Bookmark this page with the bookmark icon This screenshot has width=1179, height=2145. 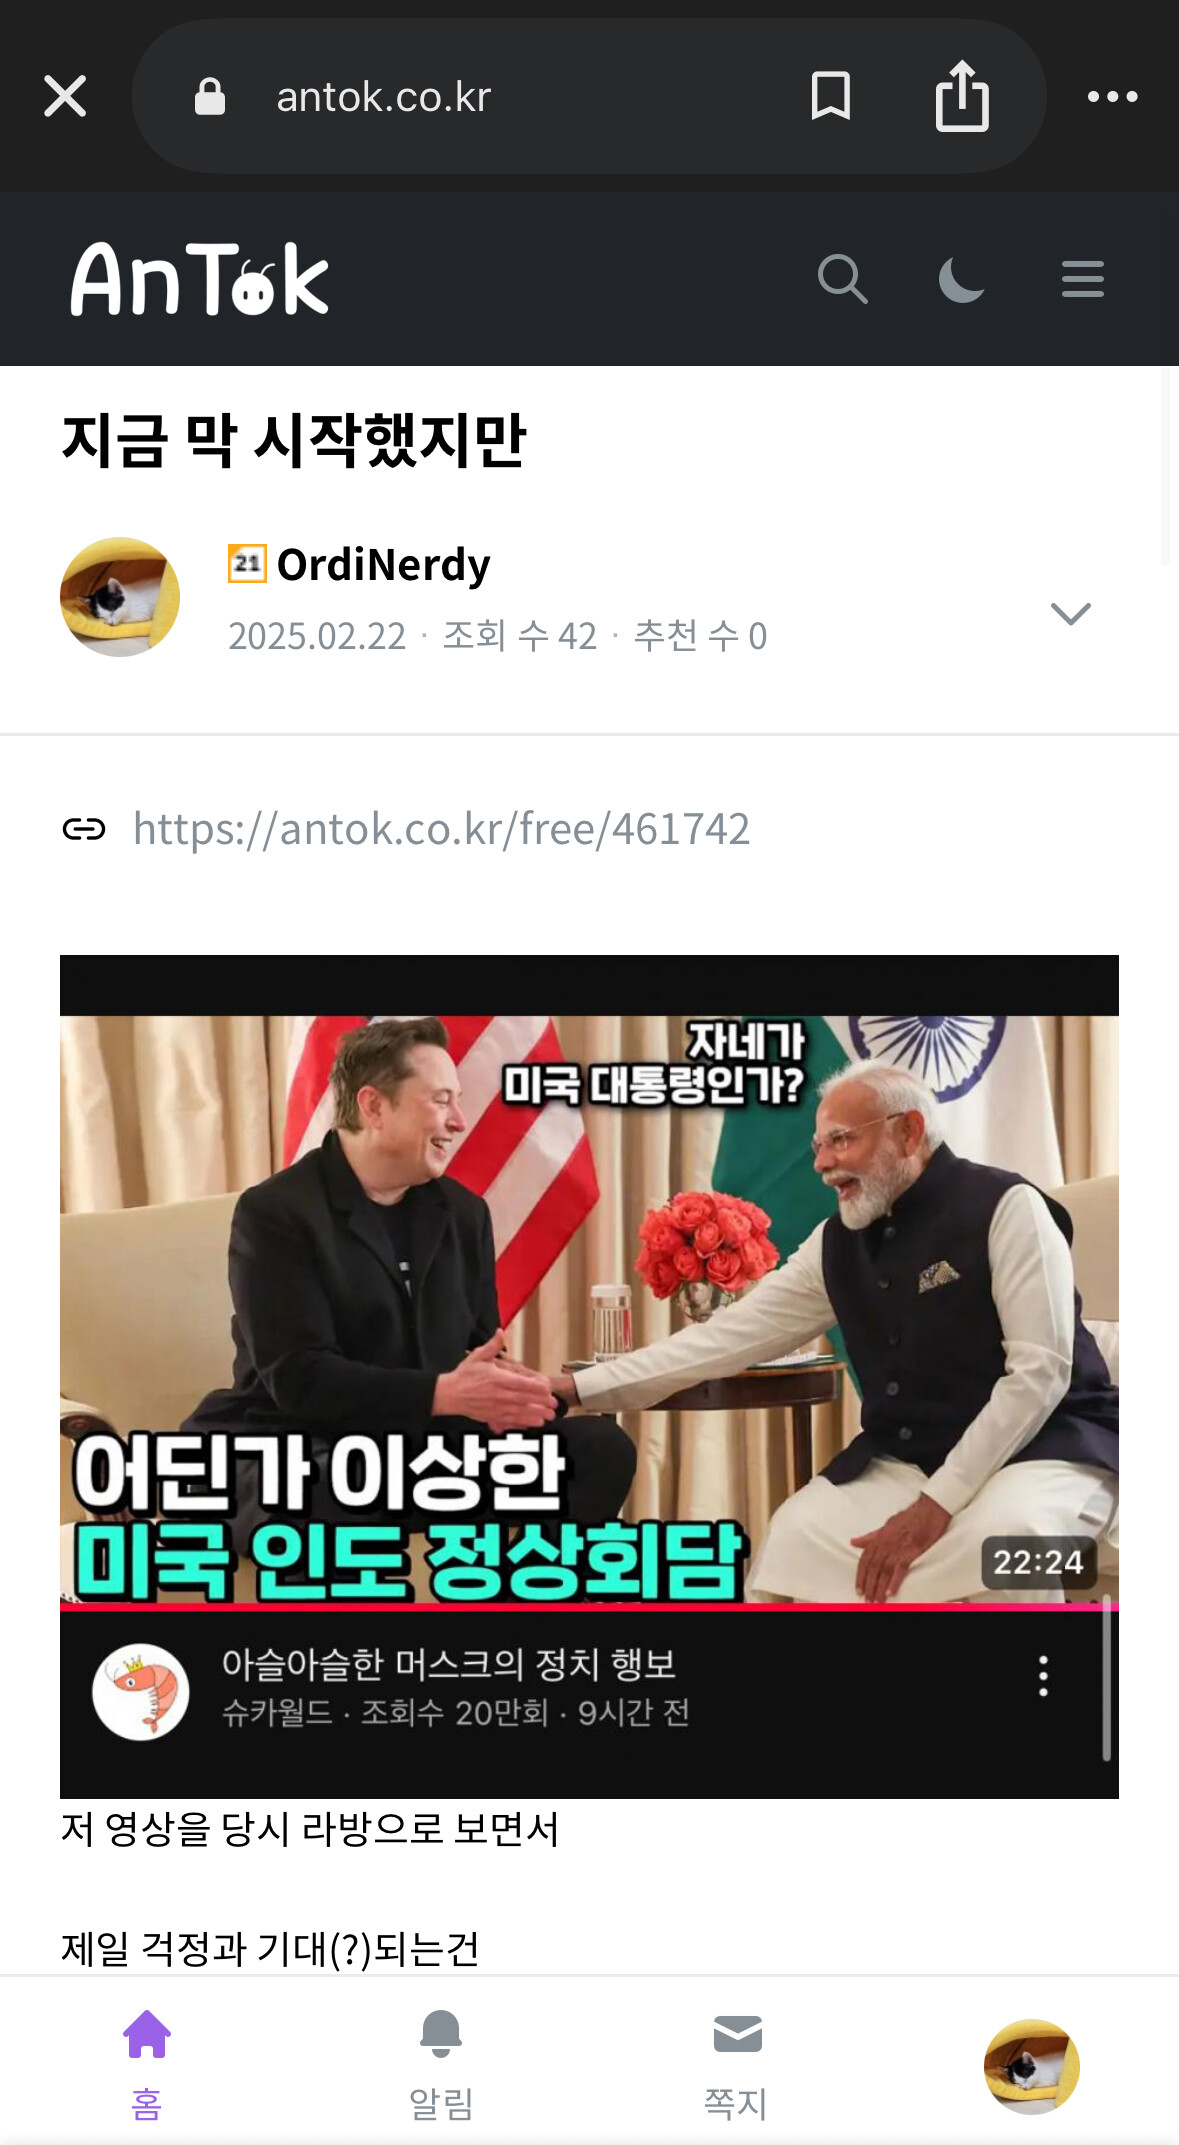tap(830, 96)
